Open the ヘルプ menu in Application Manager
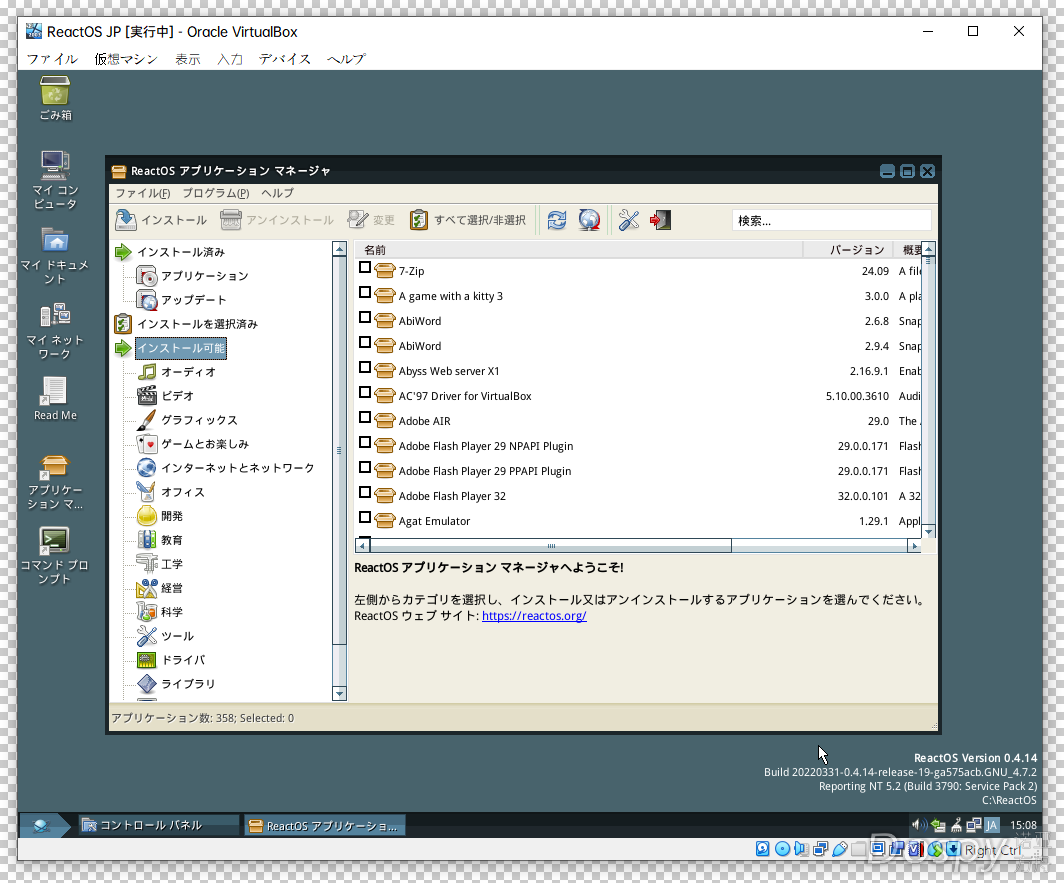 [278, 193]
